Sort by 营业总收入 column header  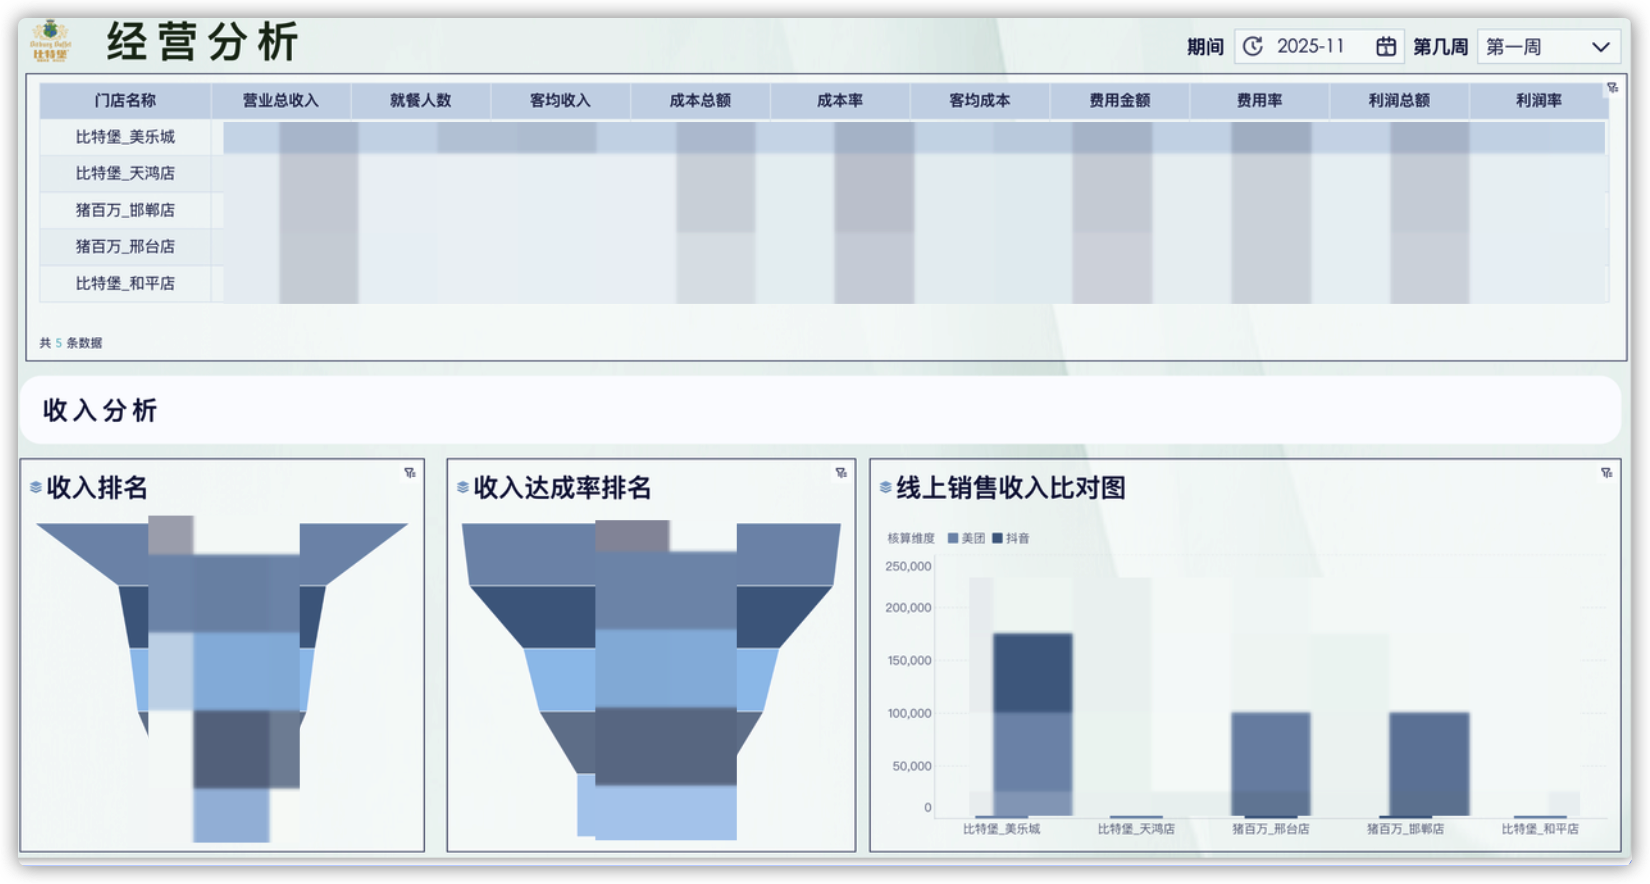click(281, 100)
